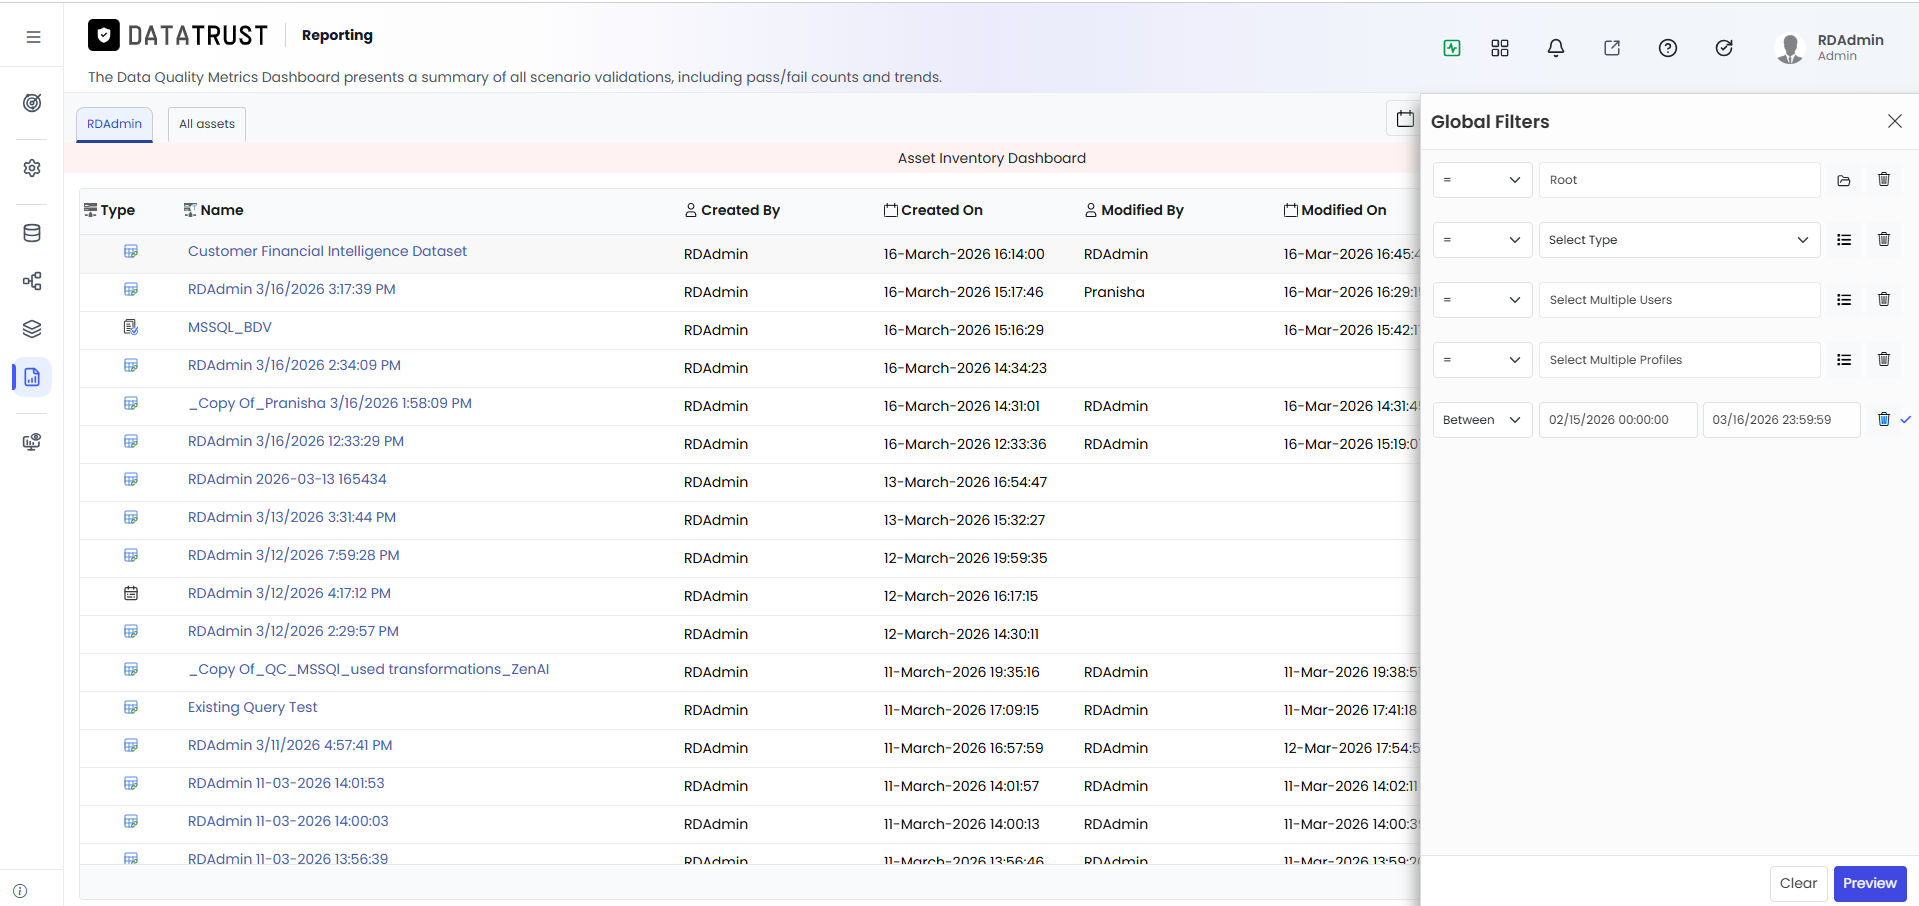Open list icon beside Select Multiple Profiles
Image resolution: width=1919 pixels, height=906 pixels.
(x=1843, y=360)
